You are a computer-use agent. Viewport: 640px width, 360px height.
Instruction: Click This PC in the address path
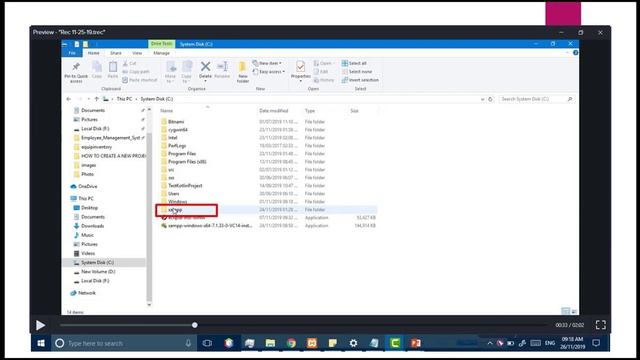[124, 99]
